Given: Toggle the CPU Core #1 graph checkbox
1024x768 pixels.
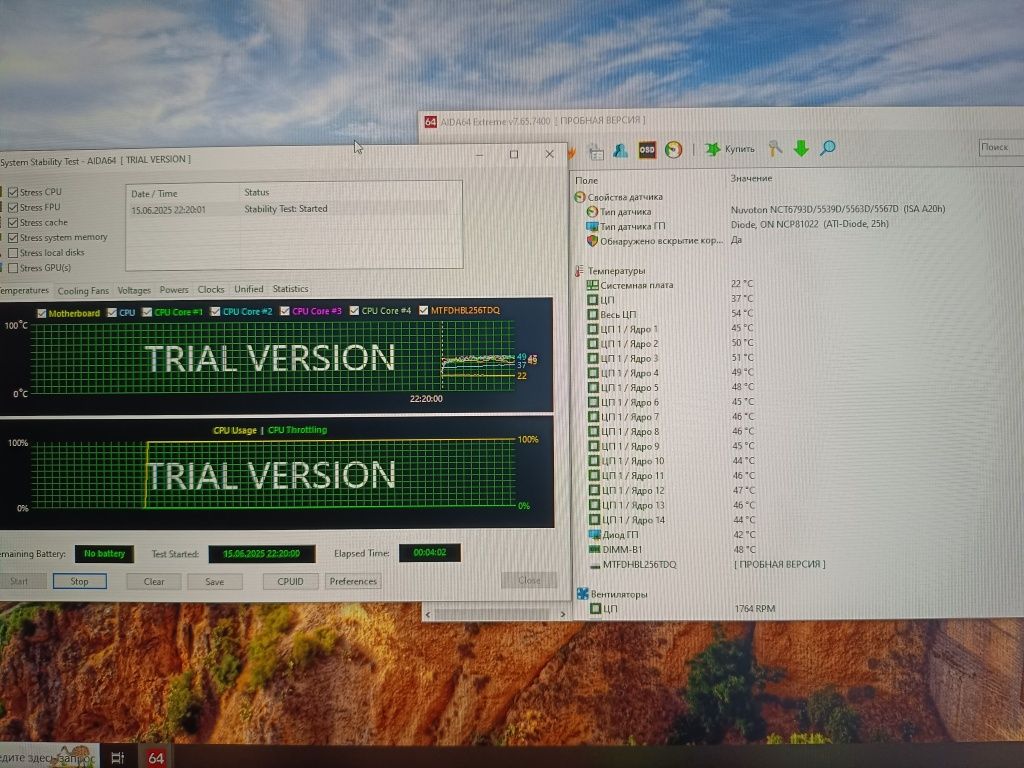Looking at the screenshot, I should coord(147,312).
